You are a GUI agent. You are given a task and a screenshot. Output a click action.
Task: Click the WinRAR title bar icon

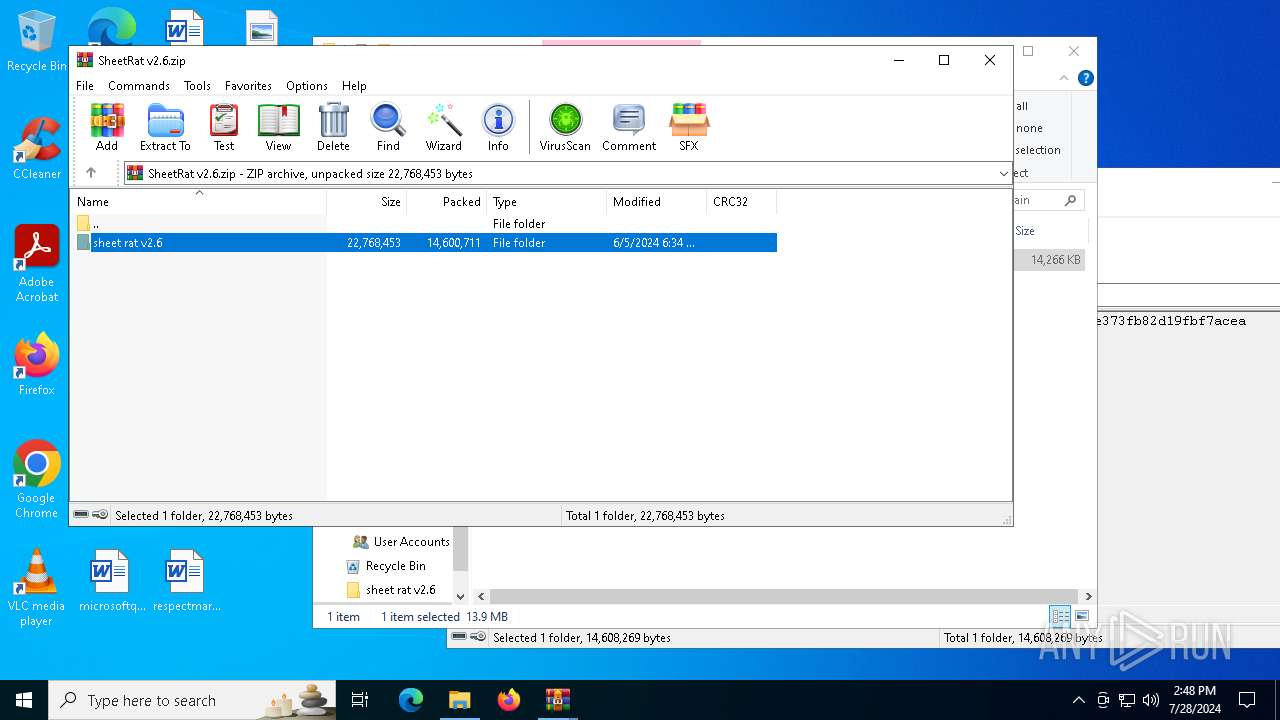coord(85,60)
